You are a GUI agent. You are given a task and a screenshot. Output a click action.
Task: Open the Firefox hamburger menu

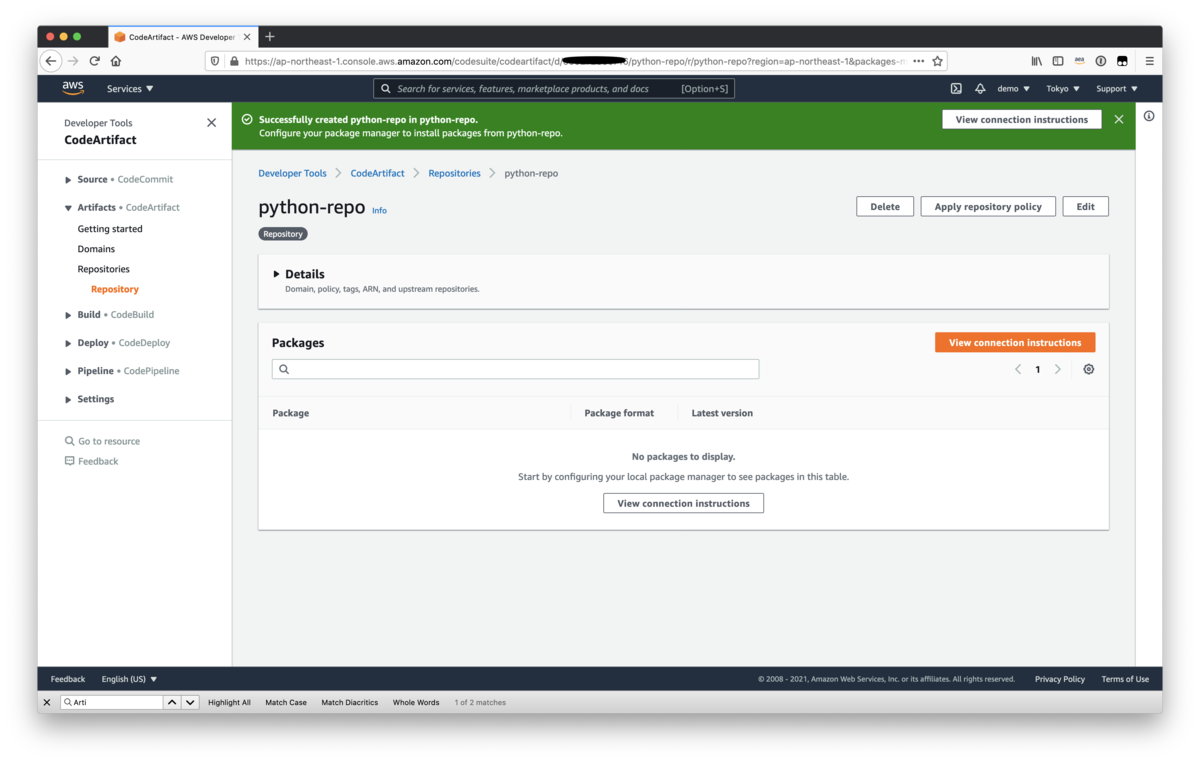click(1150, 61)
